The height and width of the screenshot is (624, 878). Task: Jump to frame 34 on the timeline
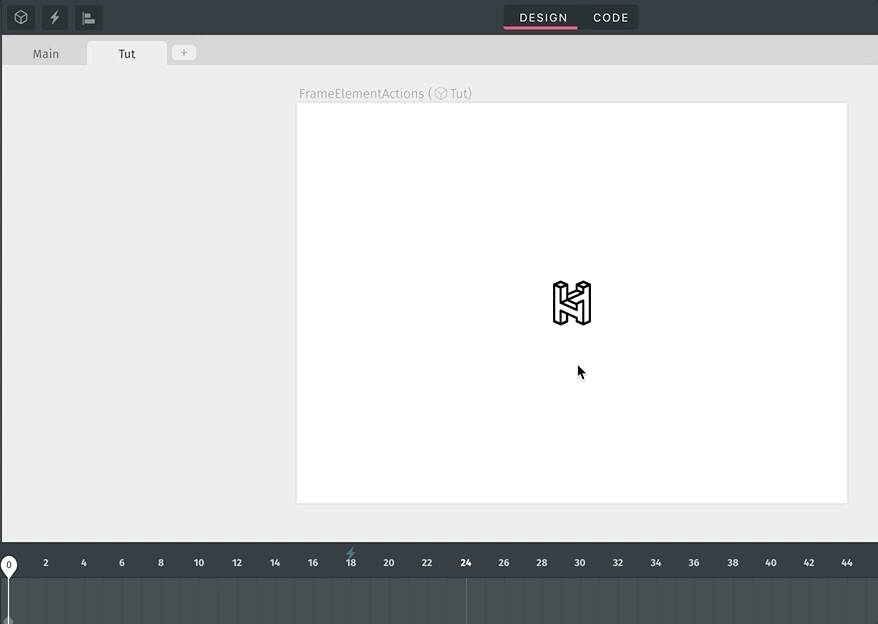point(656,563)
